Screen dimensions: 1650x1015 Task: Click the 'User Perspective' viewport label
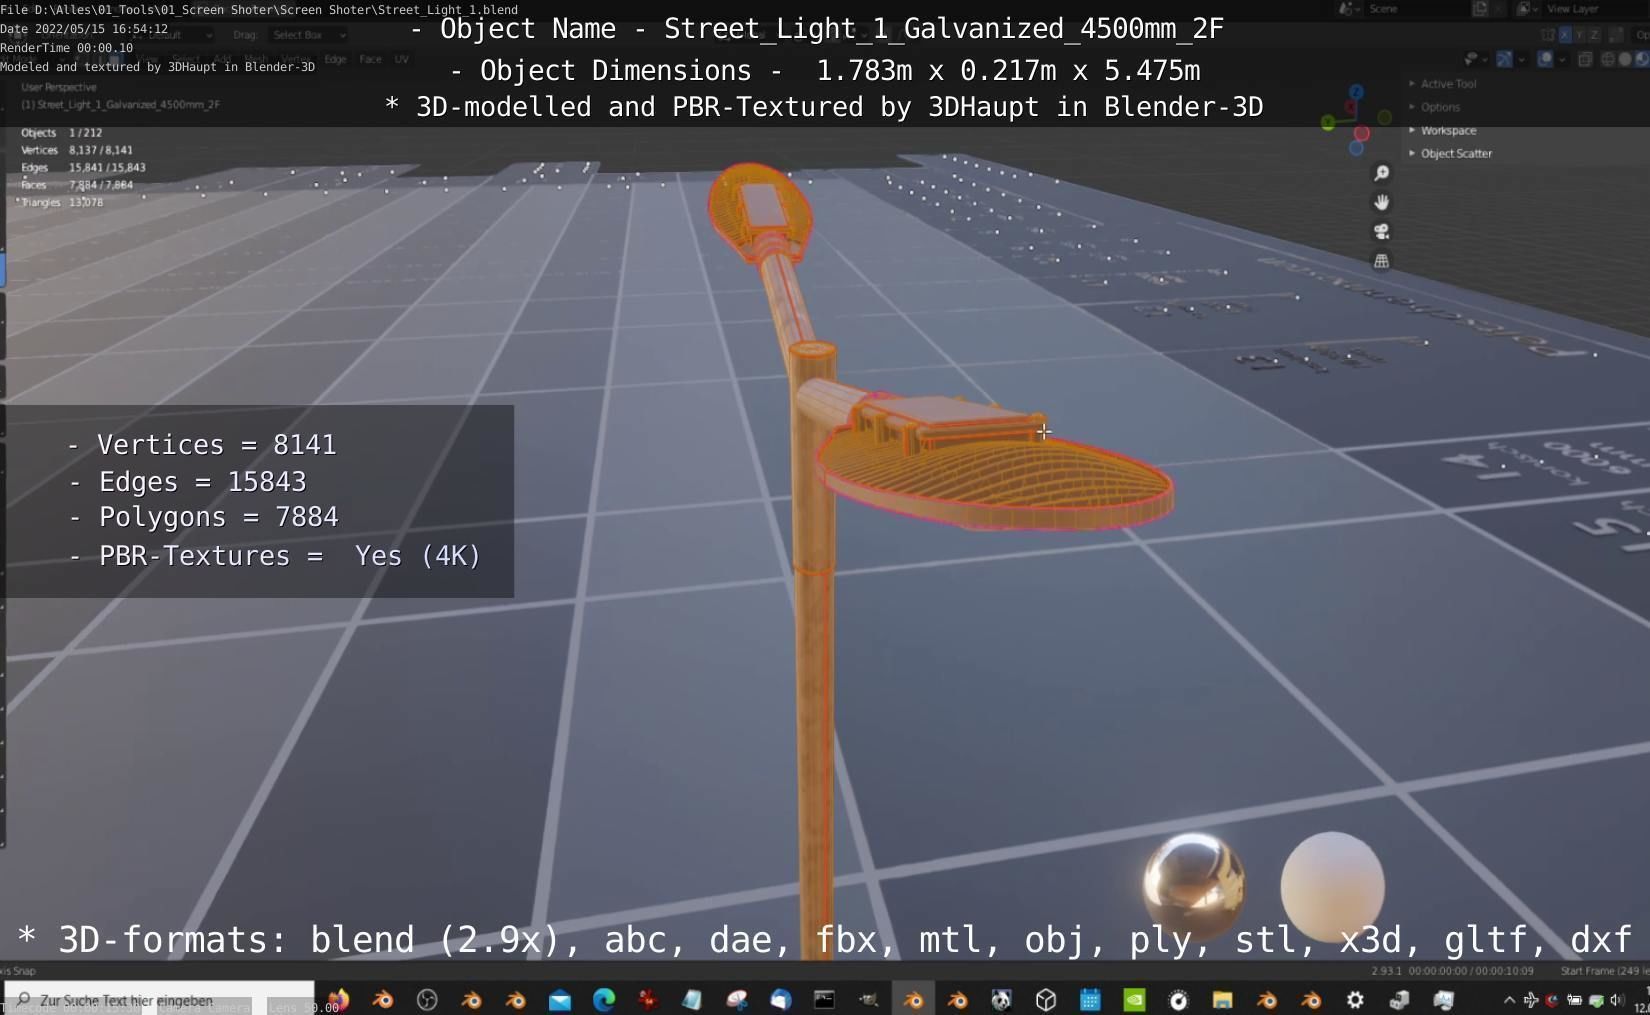(x=59, y=87)
